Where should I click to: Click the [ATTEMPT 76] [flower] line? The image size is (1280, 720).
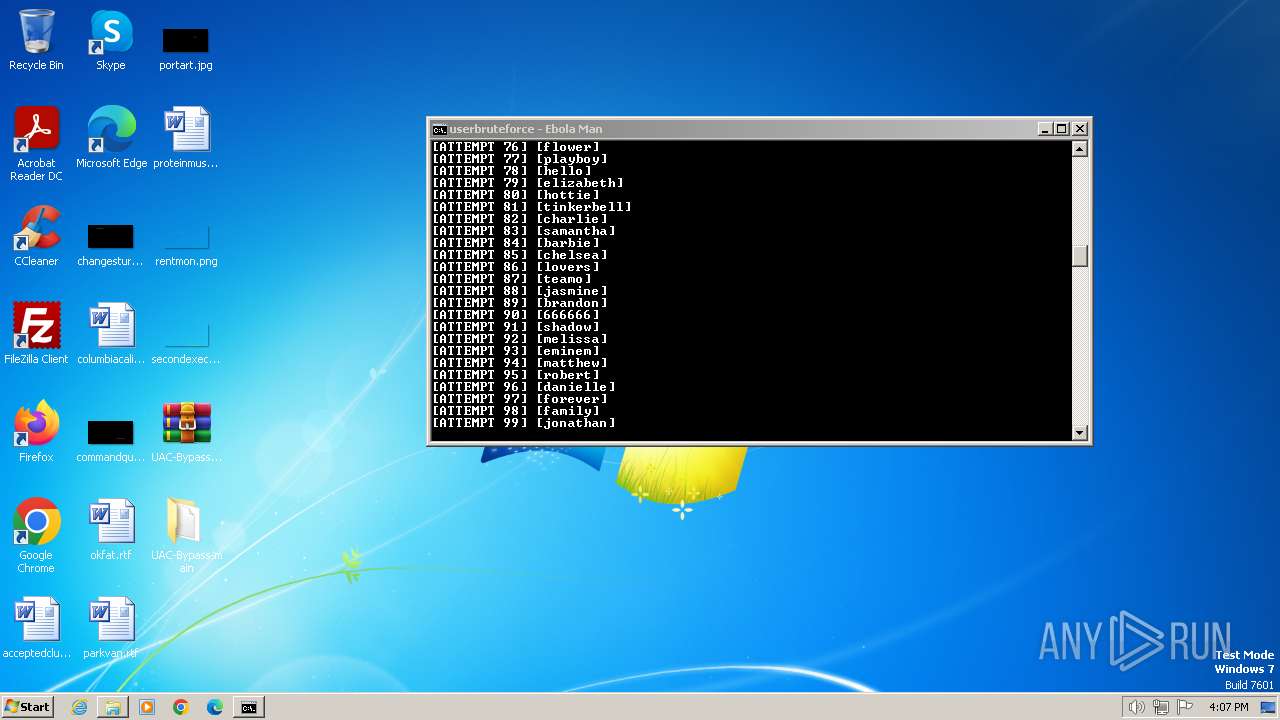tap(516, 147)
